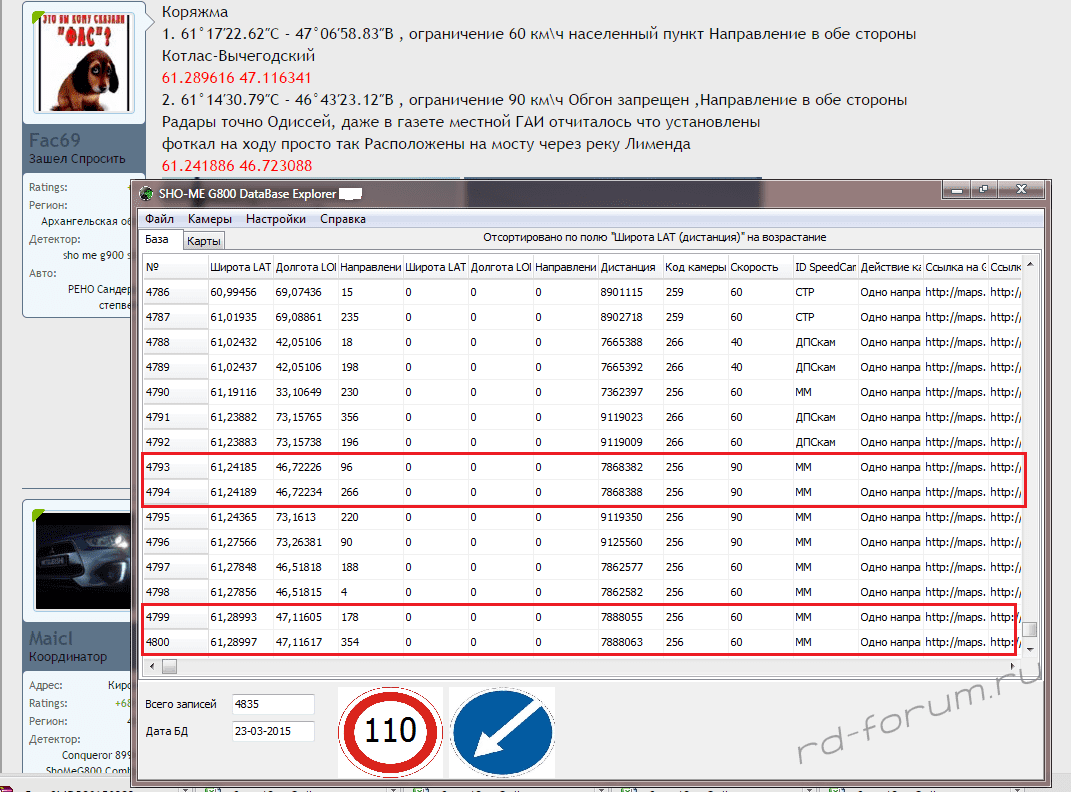
Task: Click the vertical scrollbar up arrow
Action: point(1030,265)
